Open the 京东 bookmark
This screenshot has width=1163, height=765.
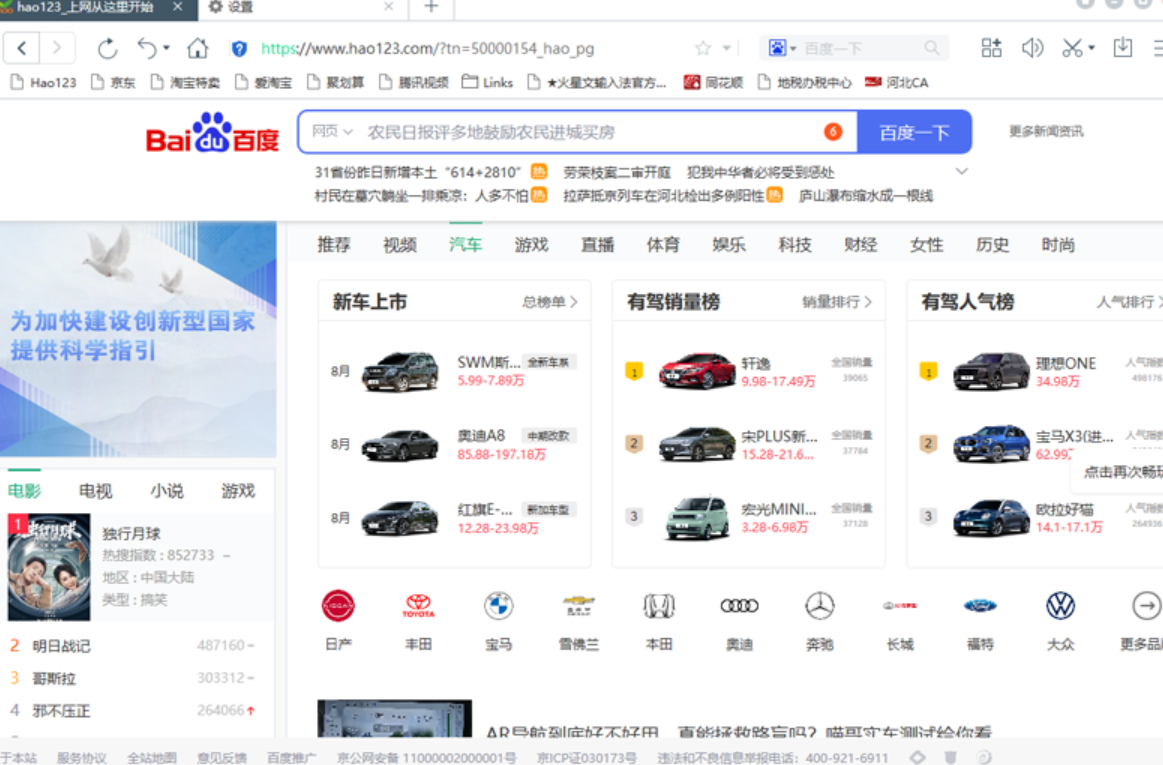[x=113, y=82]
